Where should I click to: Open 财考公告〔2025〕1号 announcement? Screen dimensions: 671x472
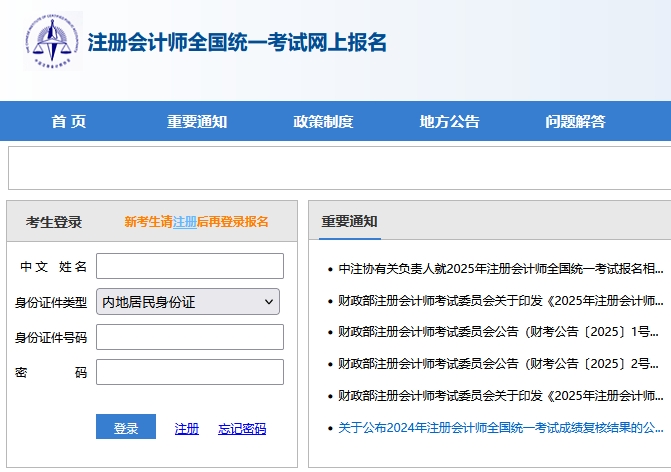[x=500, y=332]
